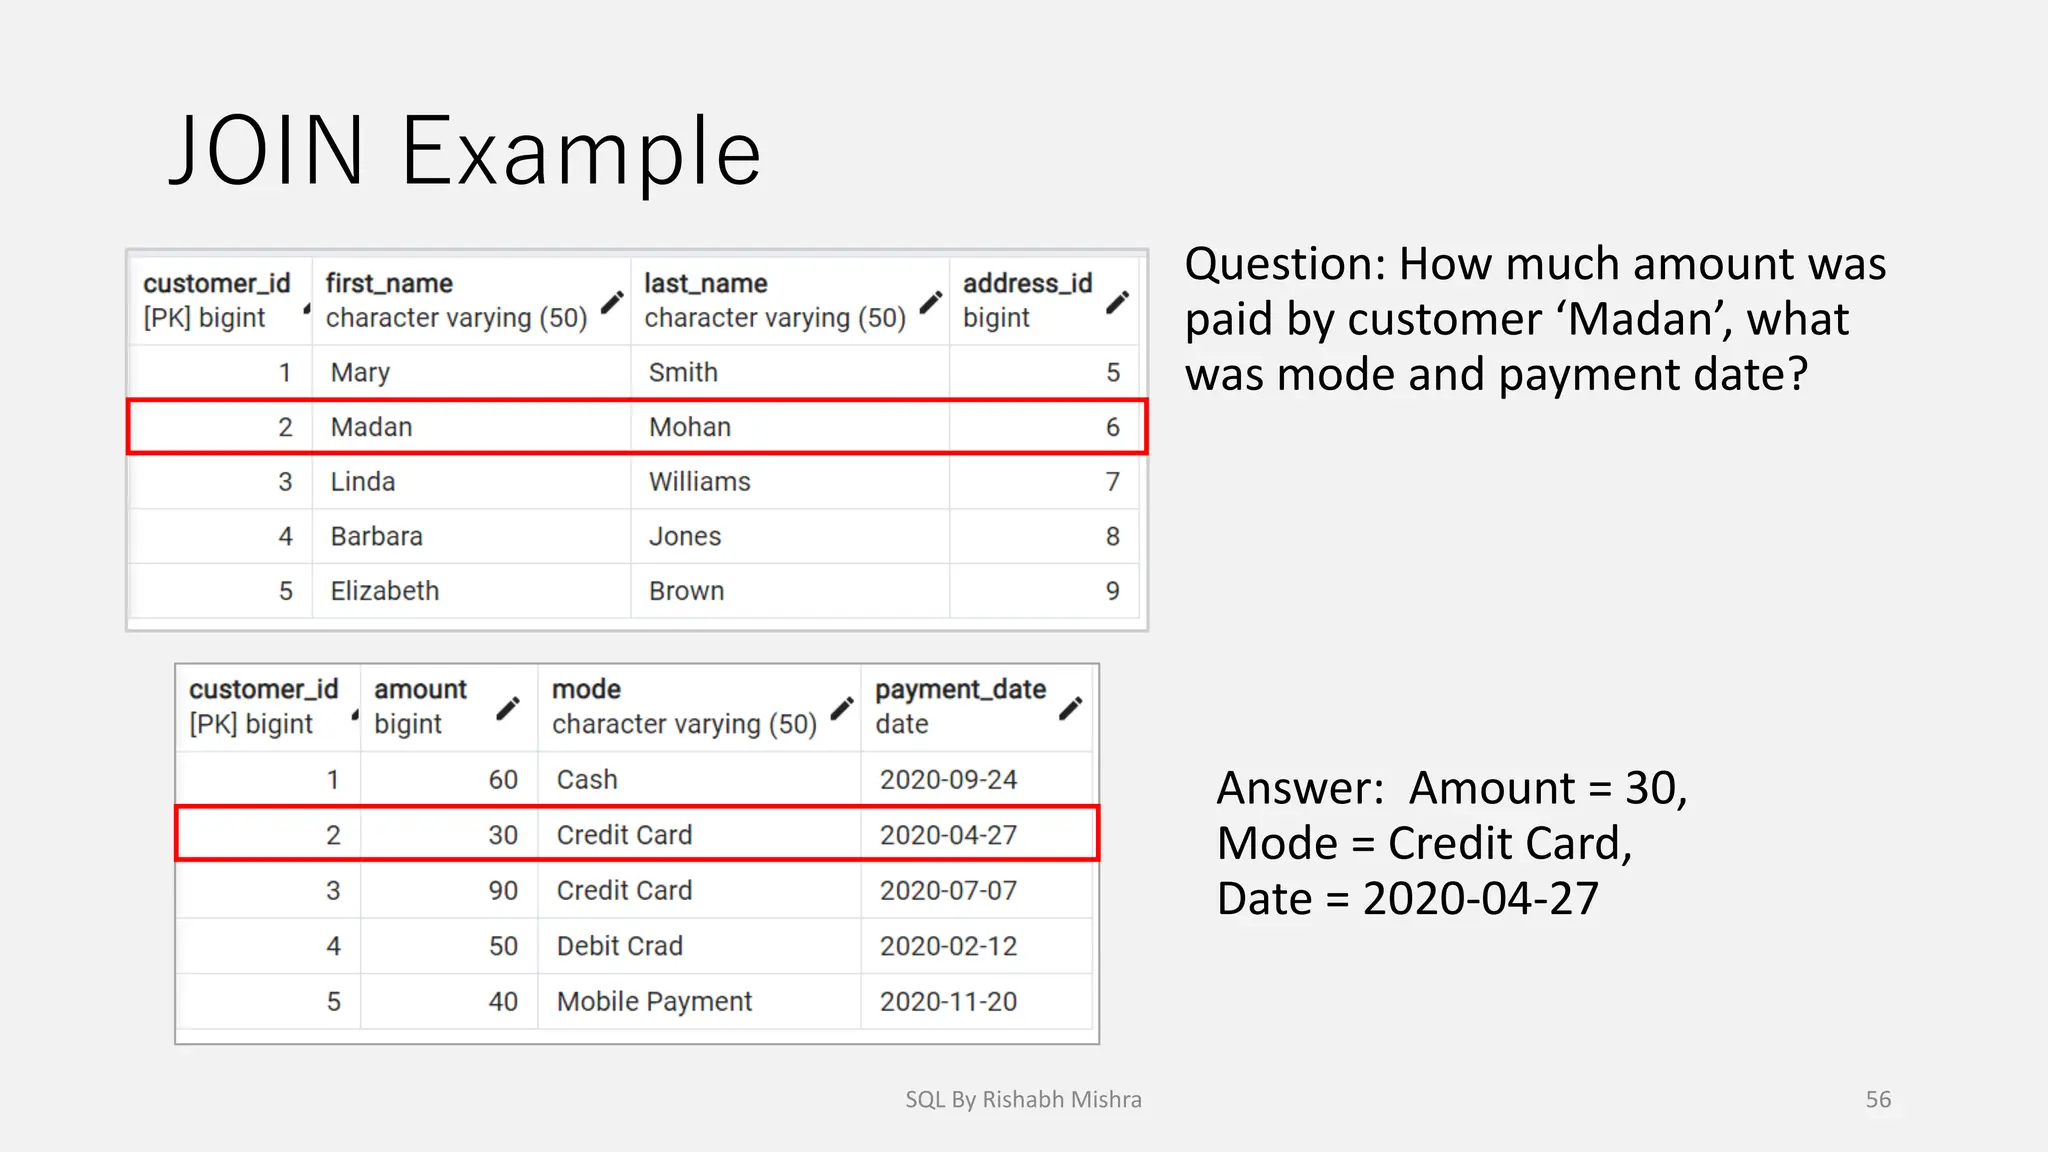Click the SQL By Rishabh Mishra footer

pos(1023,1100)
